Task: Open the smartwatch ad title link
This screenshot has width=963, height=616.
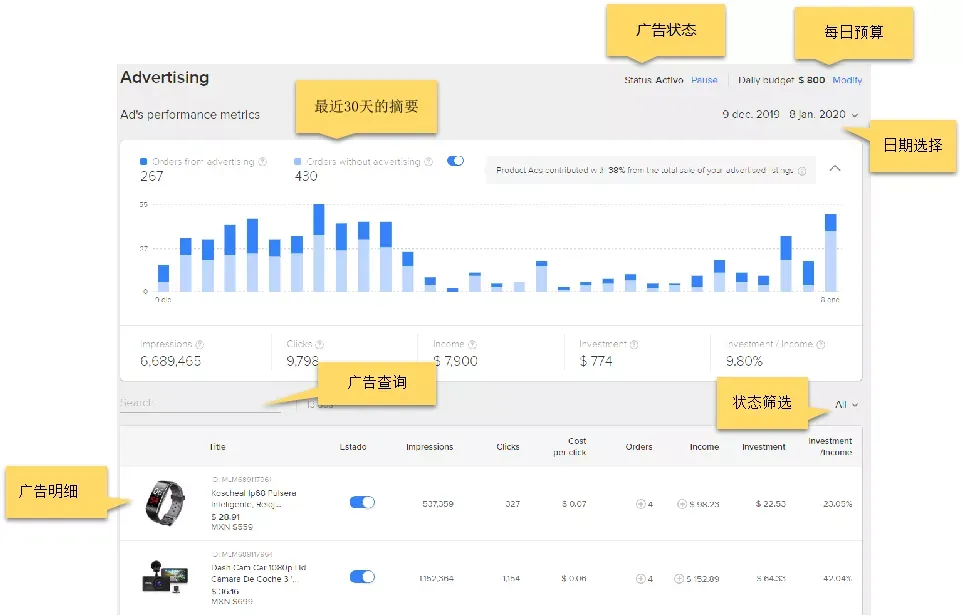Action: pos(254,499)
